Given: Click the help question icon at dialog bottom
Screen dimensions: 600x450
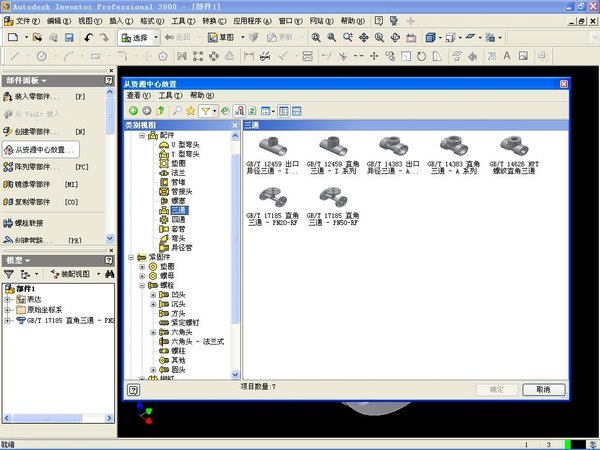Looking at the screenshot, I should pyautogui.click(x=133, y=390).
